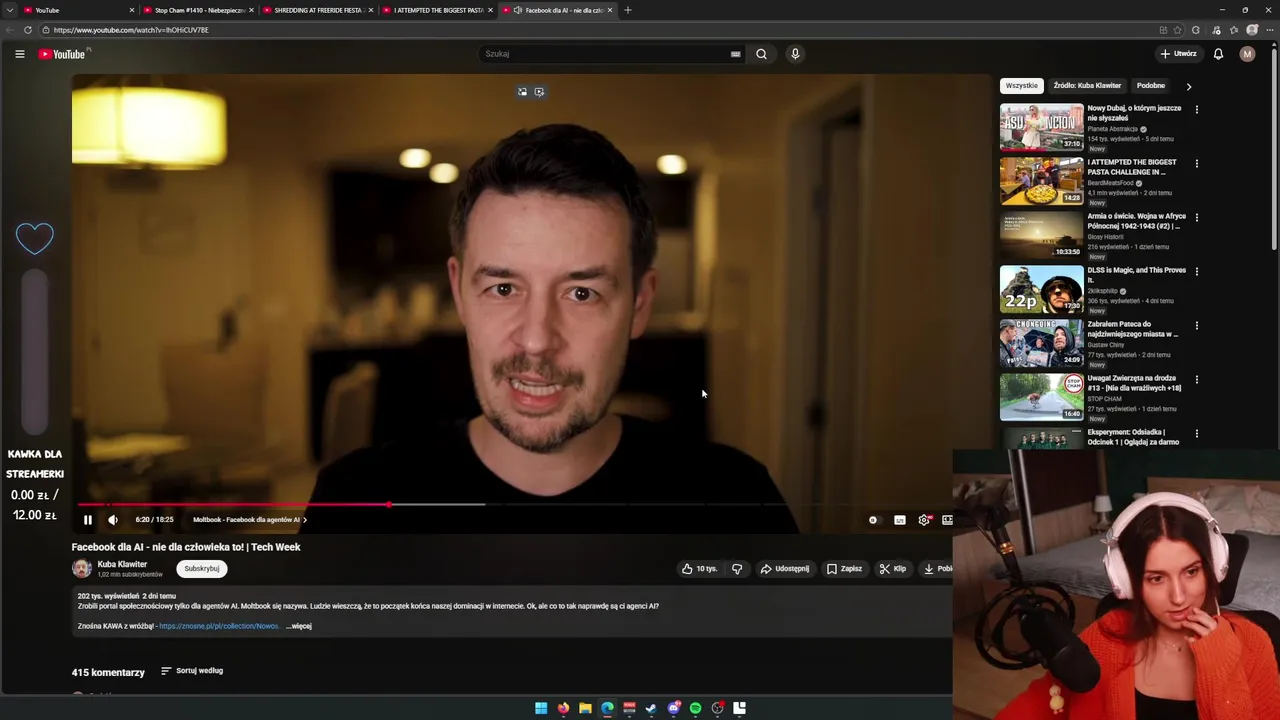This screenshot has height=720, width=1280.
Task: Open BIGGEST PASTA CHALLENGE video thumbnail
Action: click(x=1041, y=181)
